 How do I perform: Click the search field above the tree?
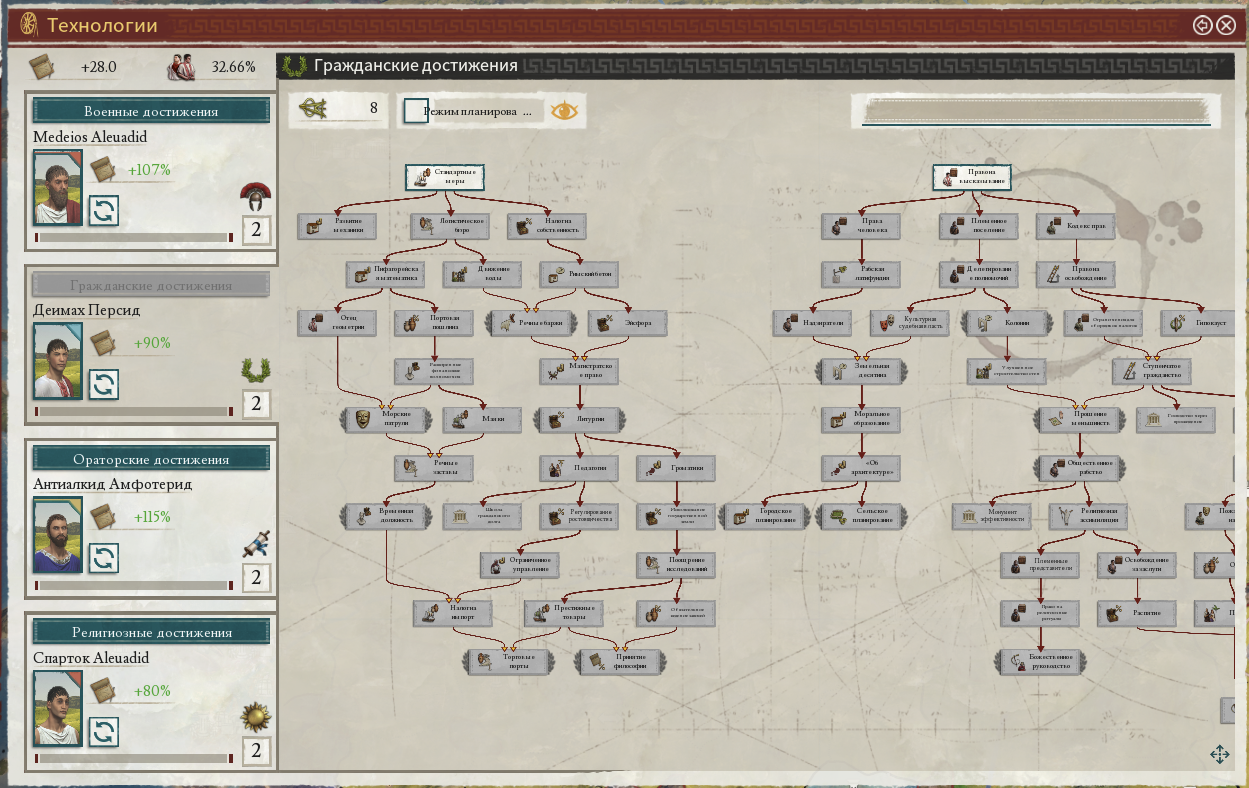[x=1035, y=111]
